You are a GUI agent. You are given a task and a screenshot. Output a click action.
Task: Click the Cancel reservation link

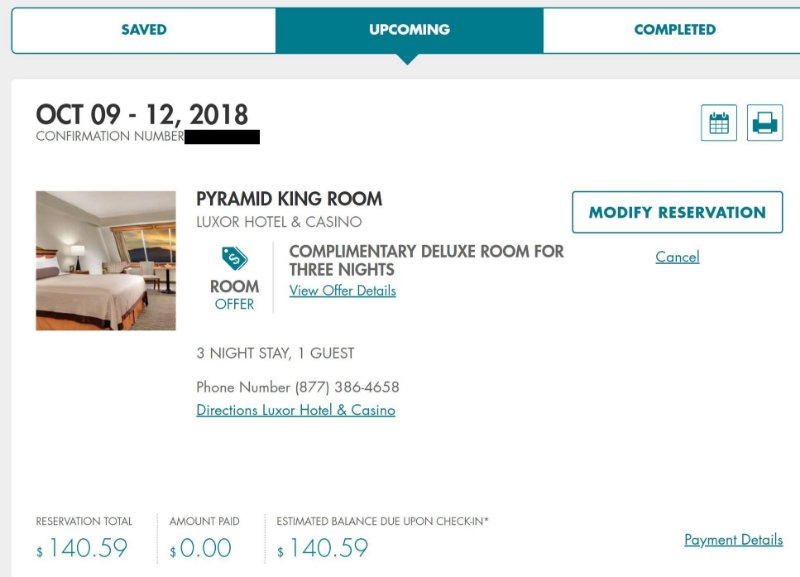click(x=677, y=257)
